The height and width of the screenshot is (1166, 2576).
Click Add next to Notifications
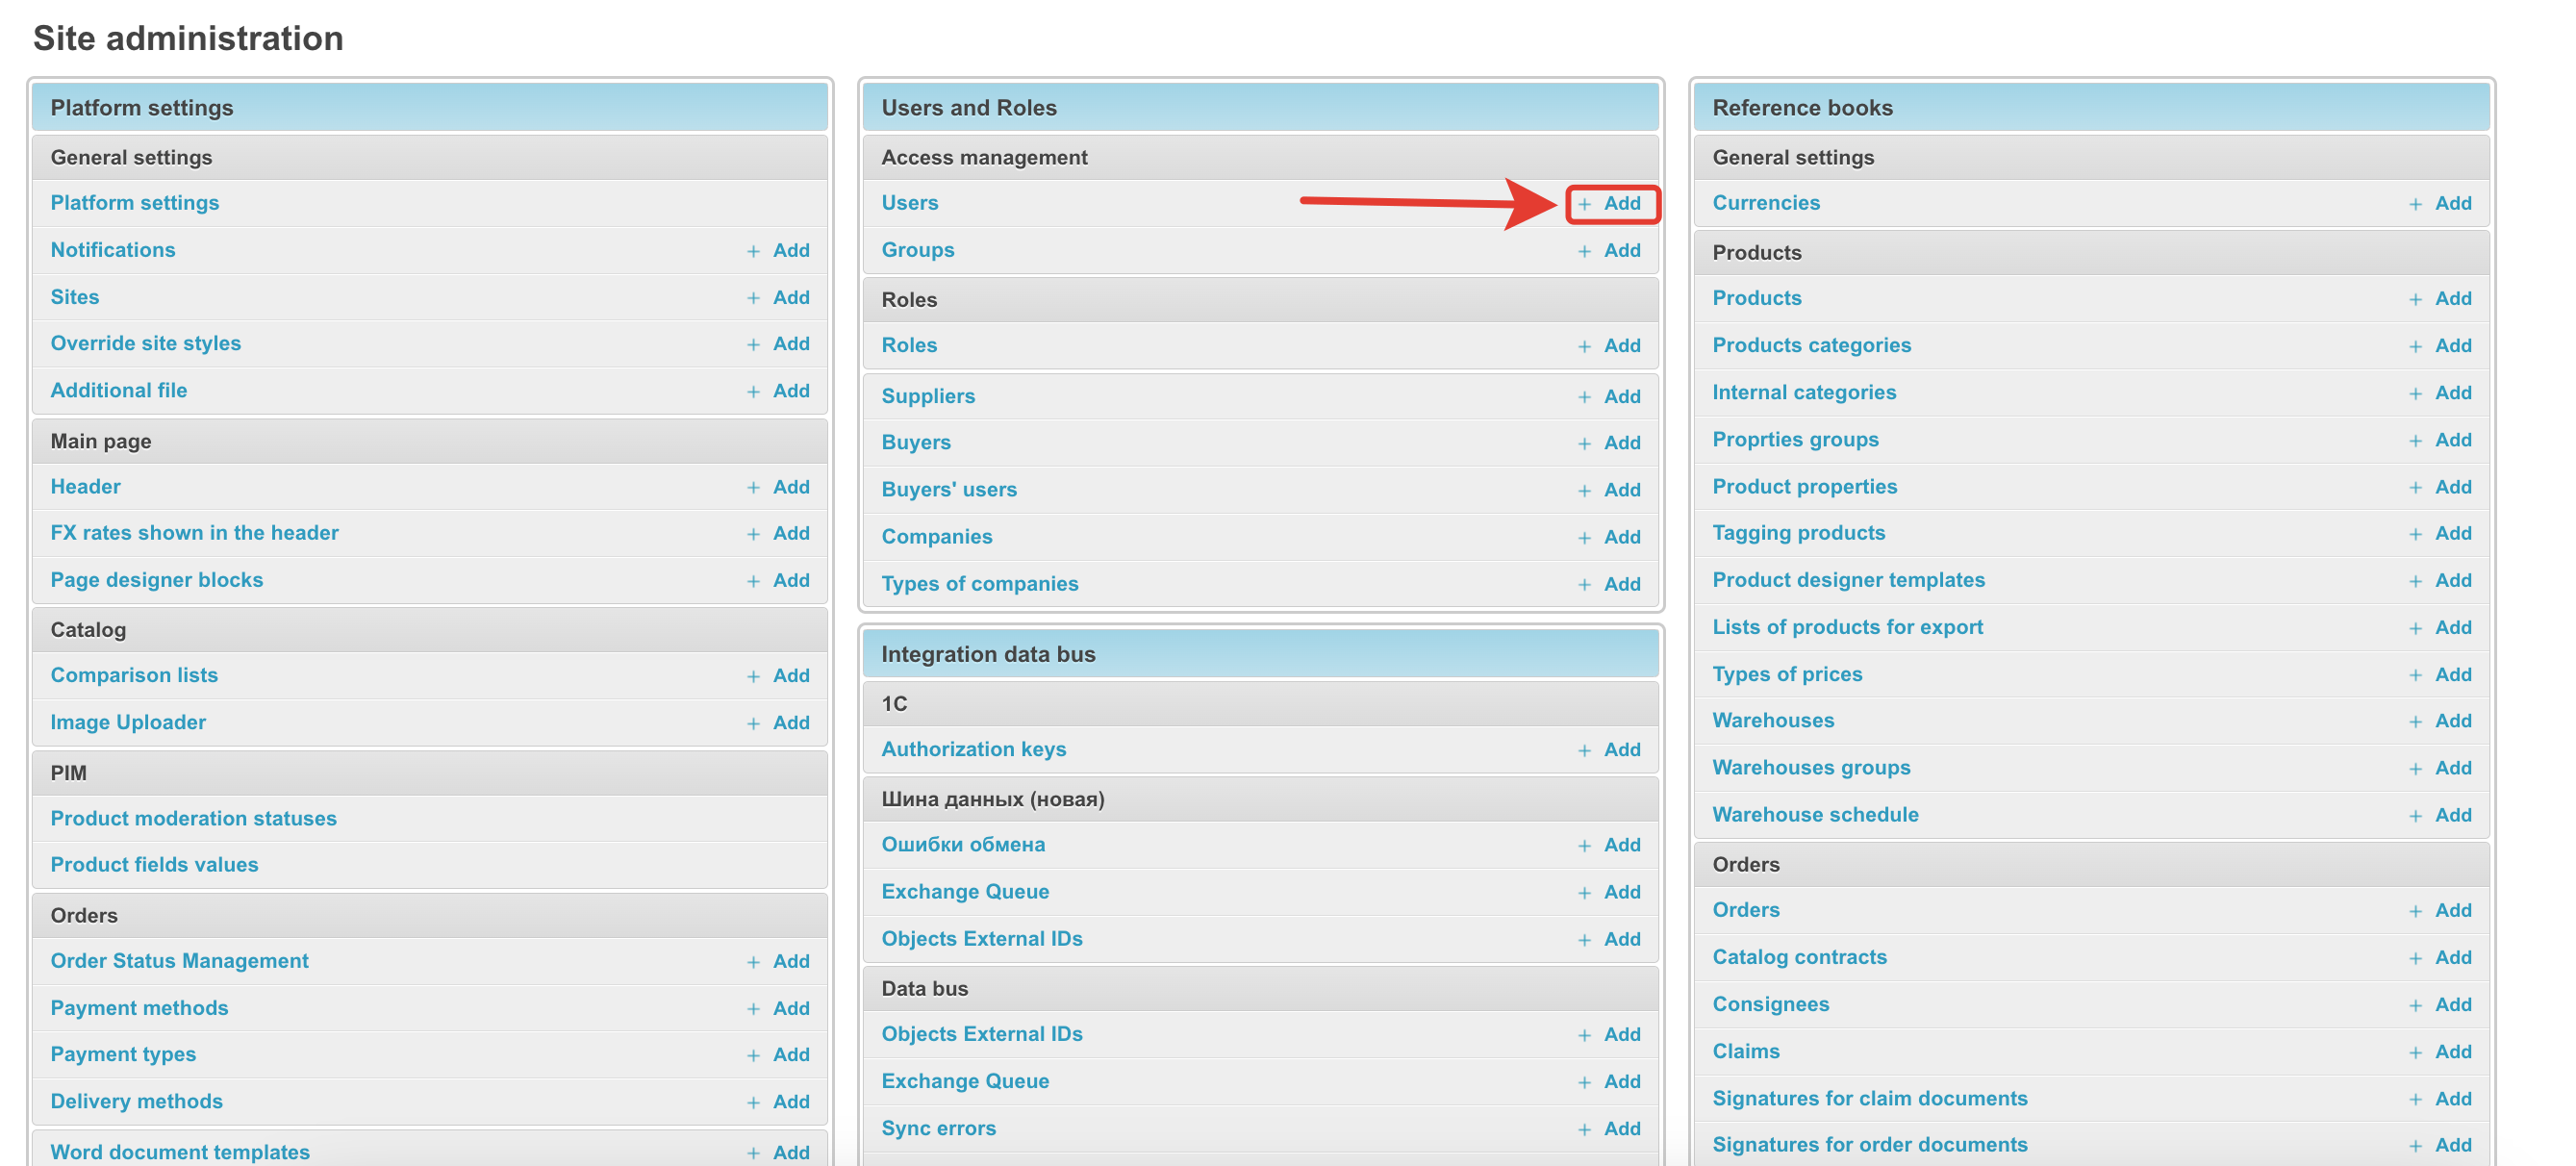(791, 250)
